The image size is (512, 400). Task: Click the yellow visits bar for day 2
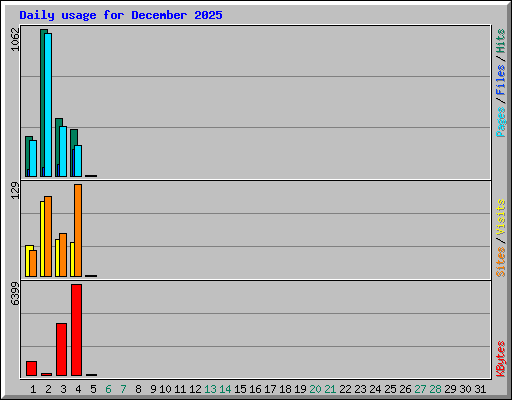(42, 239)
